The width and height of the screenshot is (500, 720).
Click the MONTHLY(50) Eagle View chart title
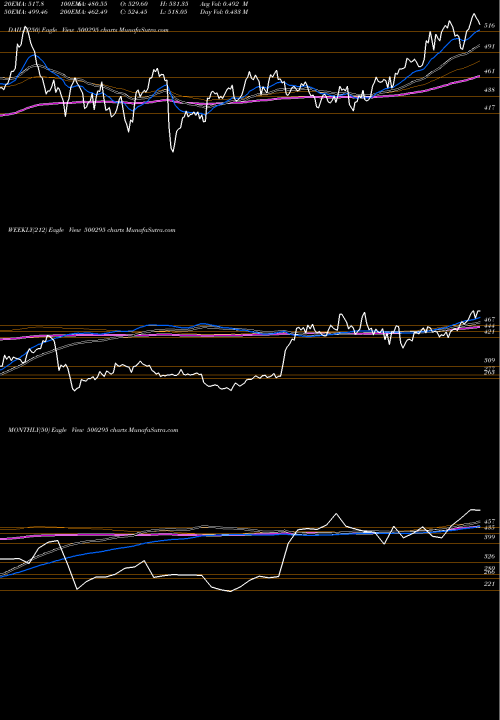point(93,430)
